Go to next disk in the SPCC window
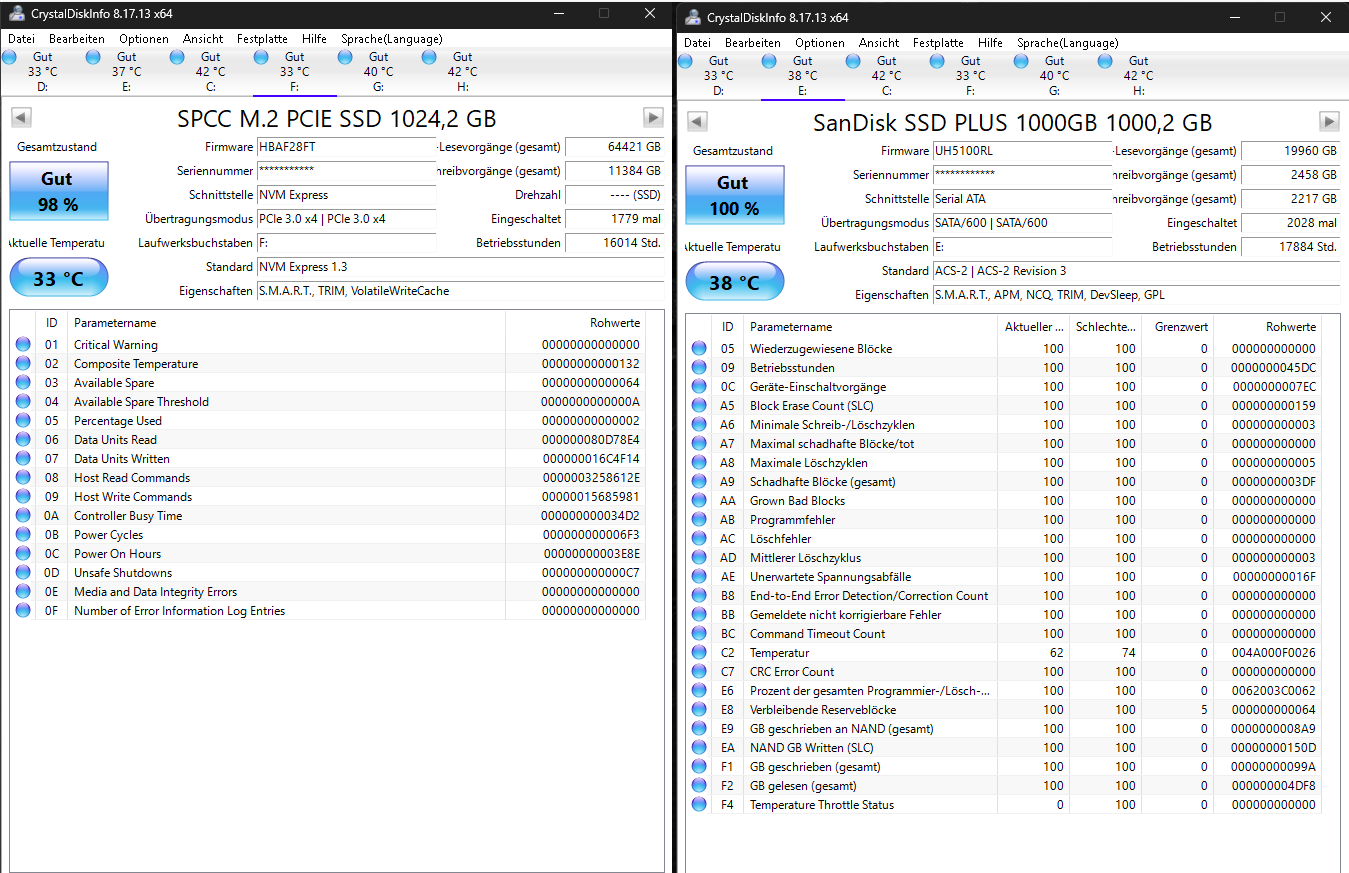Image resolution: width=1349 pixels, height=873 pixels. pos(653,118)
